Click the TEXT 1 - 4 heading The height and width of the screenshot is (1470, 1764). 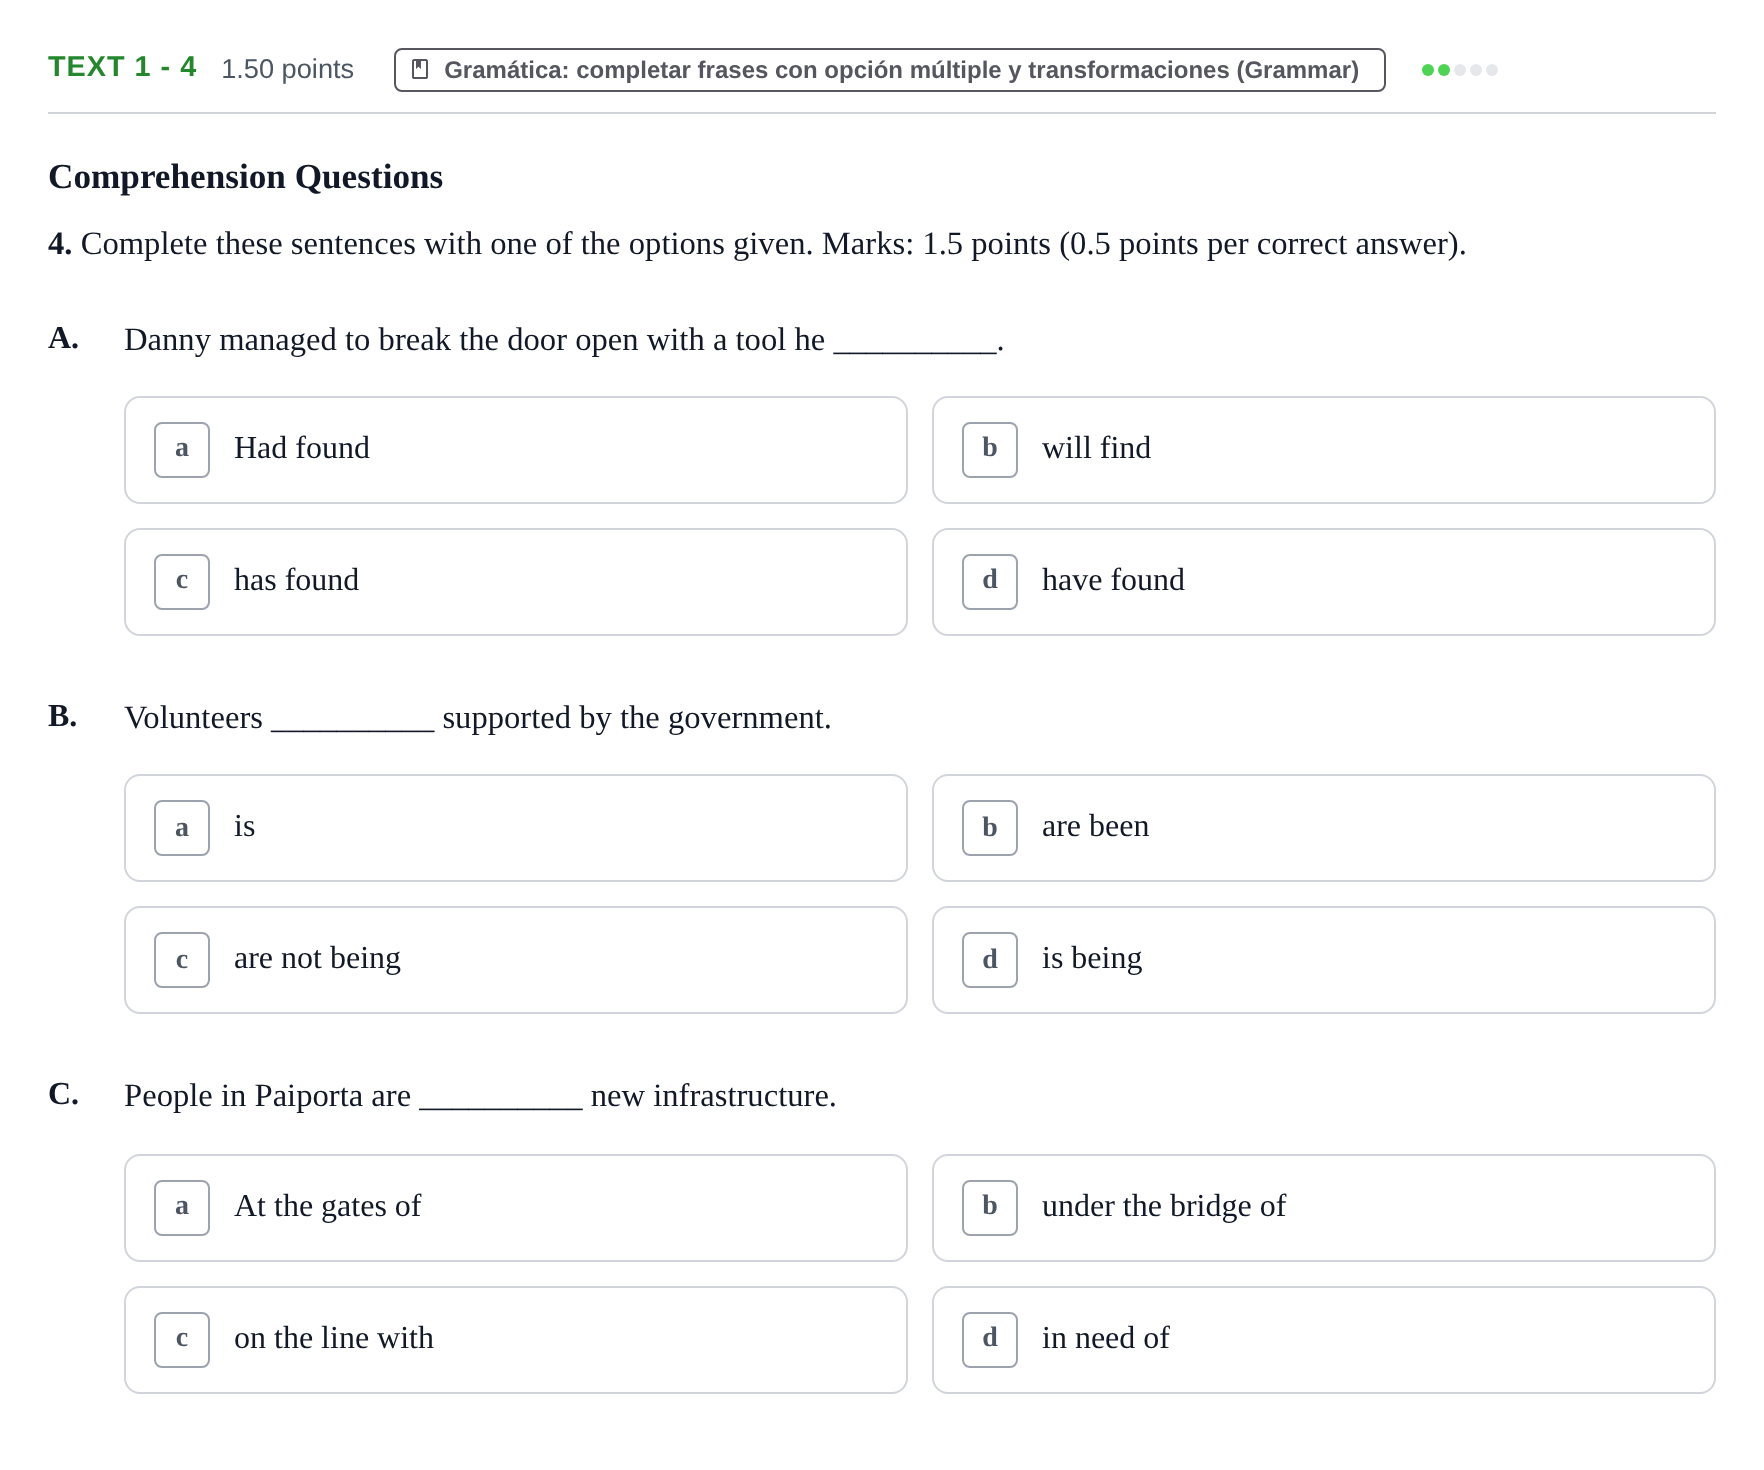click(x=122, y=67)
